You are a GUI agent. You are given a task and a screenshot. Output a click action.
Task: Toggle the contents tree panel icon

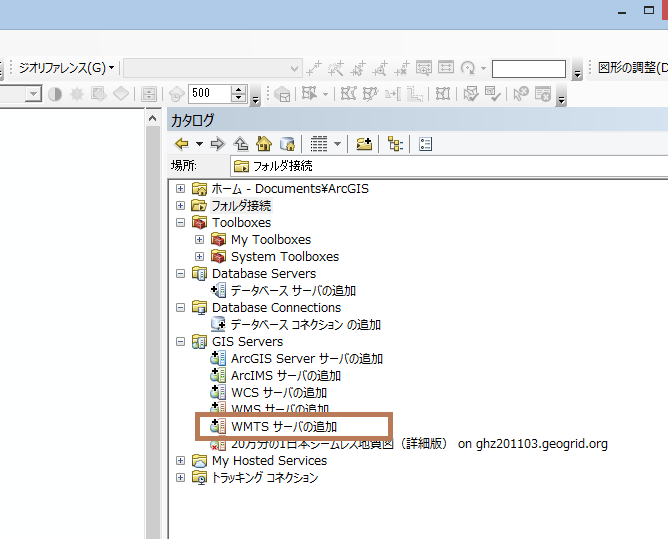click(x=395, y=144)
